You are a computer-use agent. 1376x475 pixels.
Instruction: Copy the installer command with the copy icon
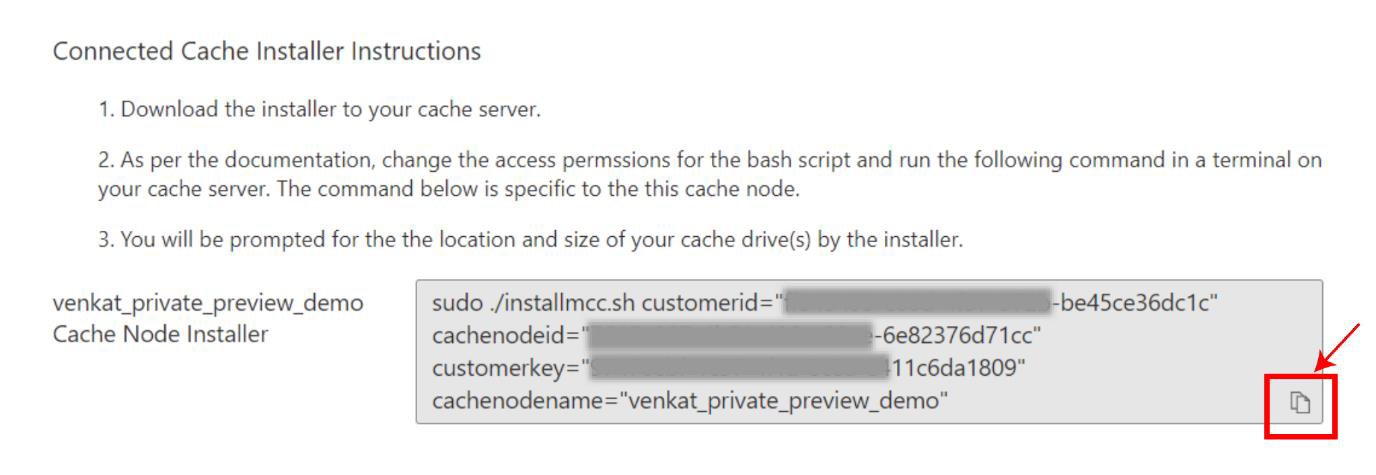tap(1299, 402)
